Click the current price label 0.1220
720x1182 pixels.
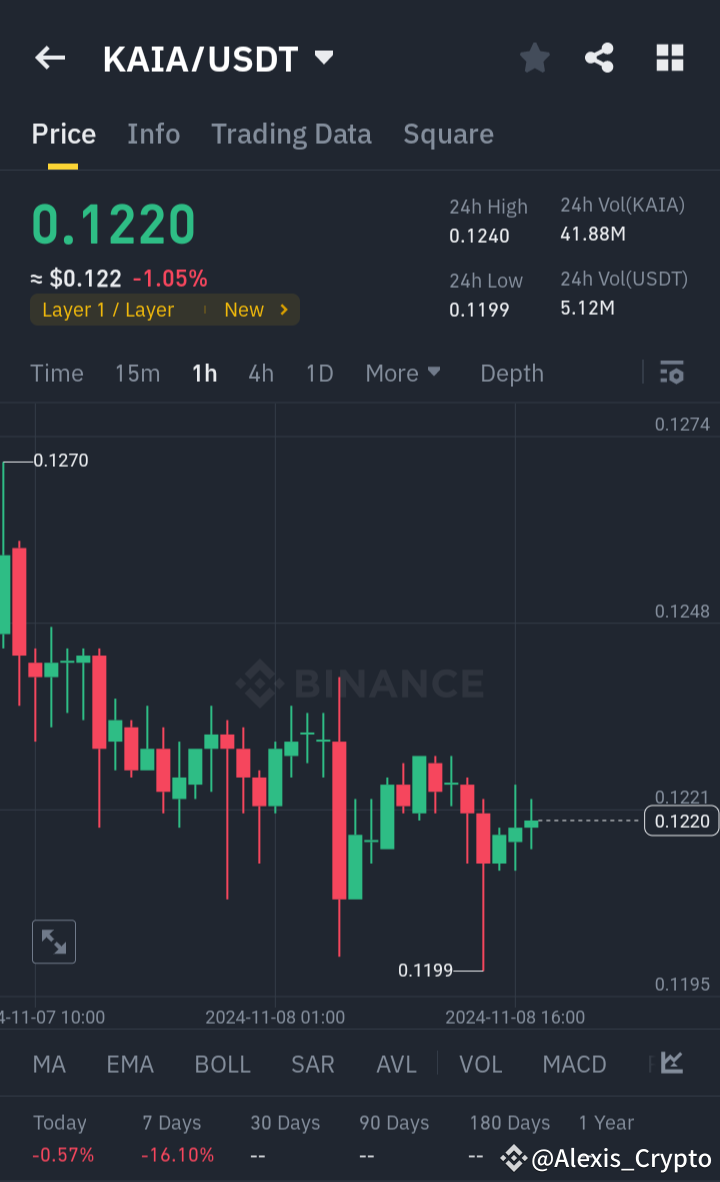pos(681,820)
